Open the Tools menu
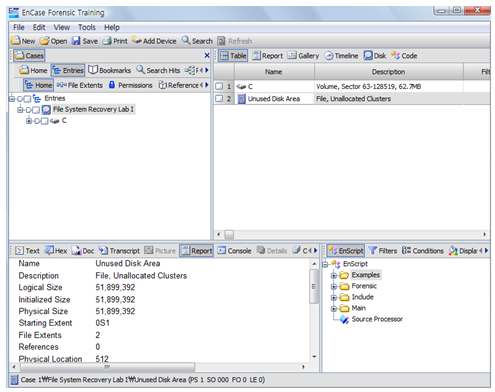 (87, 27)
